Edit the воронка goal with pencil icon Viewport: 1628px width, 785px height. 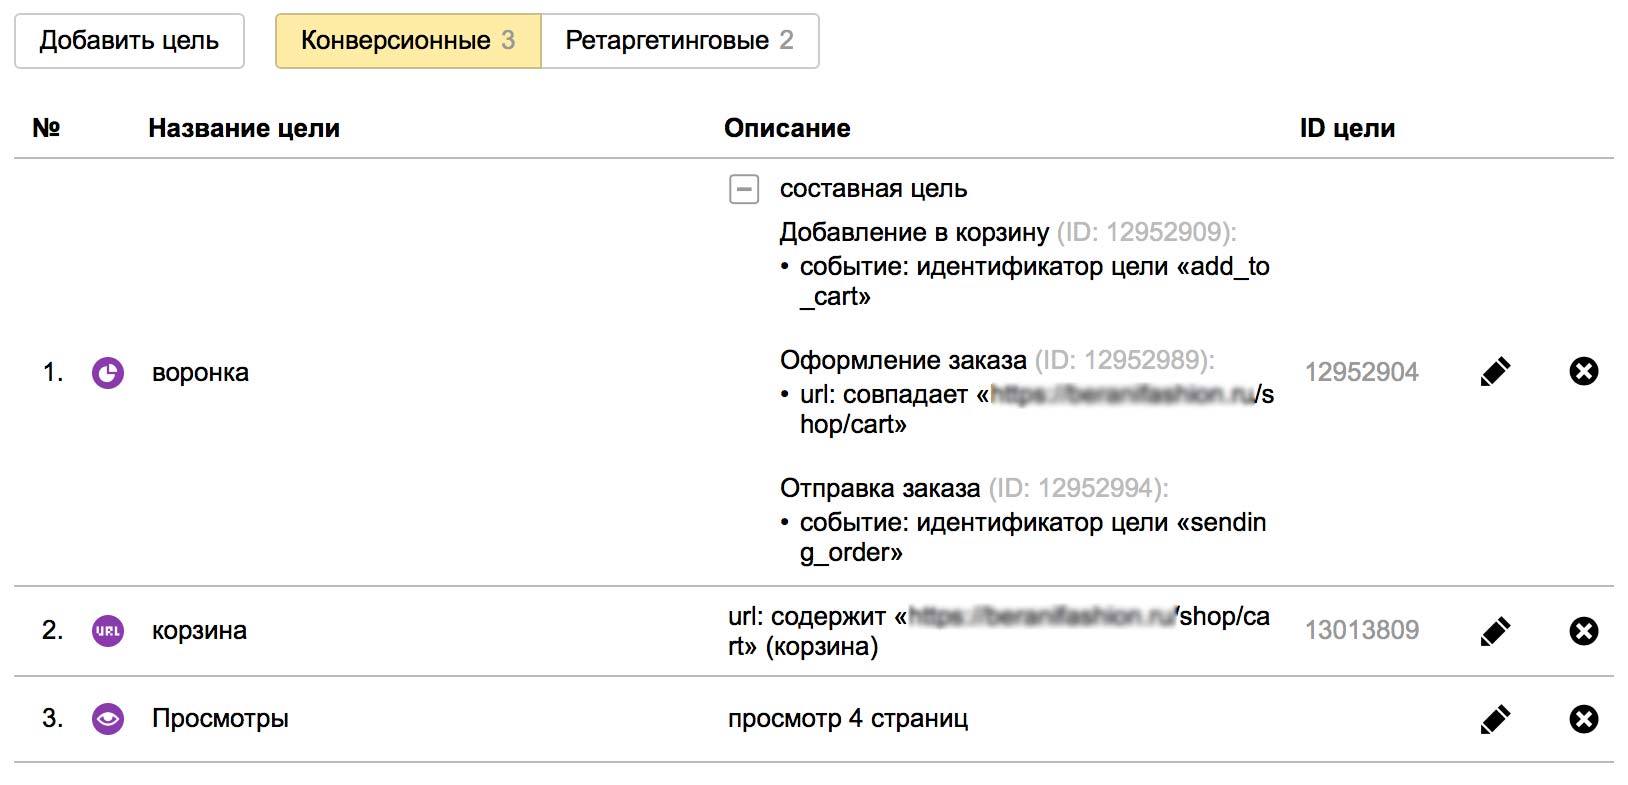[x=1495, y=372]
